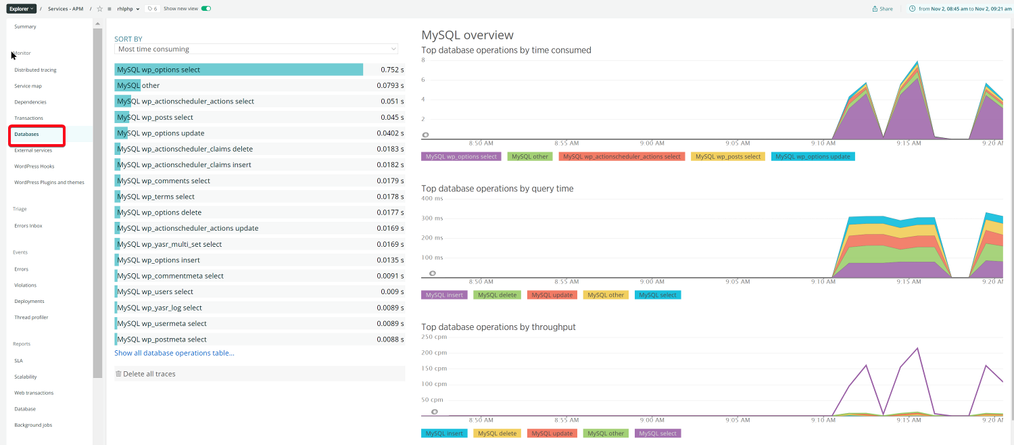Click the Share button in the header
This screenshot has width=1014, height=445.
coord(882,9)
